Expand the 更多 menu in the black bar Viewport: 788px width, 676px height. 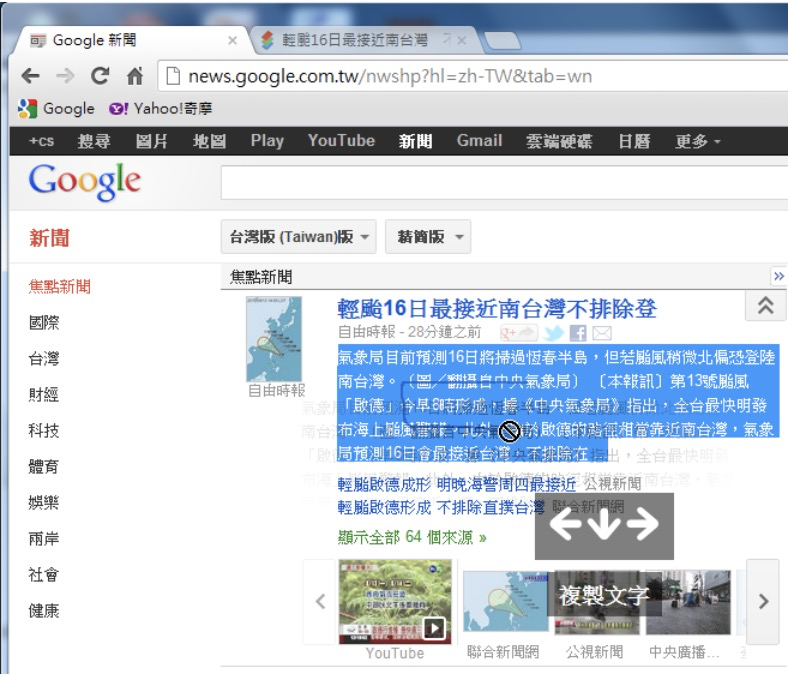click(x=697, y=141)
